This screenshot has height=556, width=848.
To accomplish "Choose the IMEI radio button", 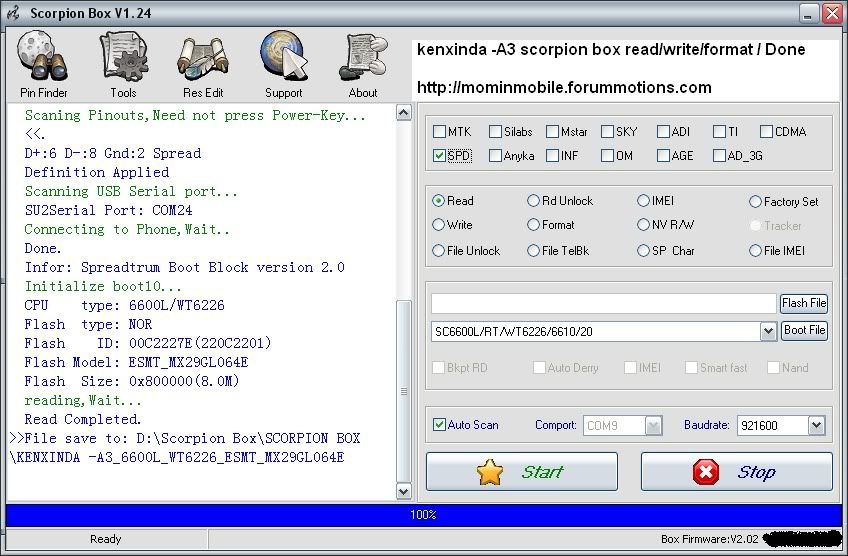I will click(x=643, y=201).
